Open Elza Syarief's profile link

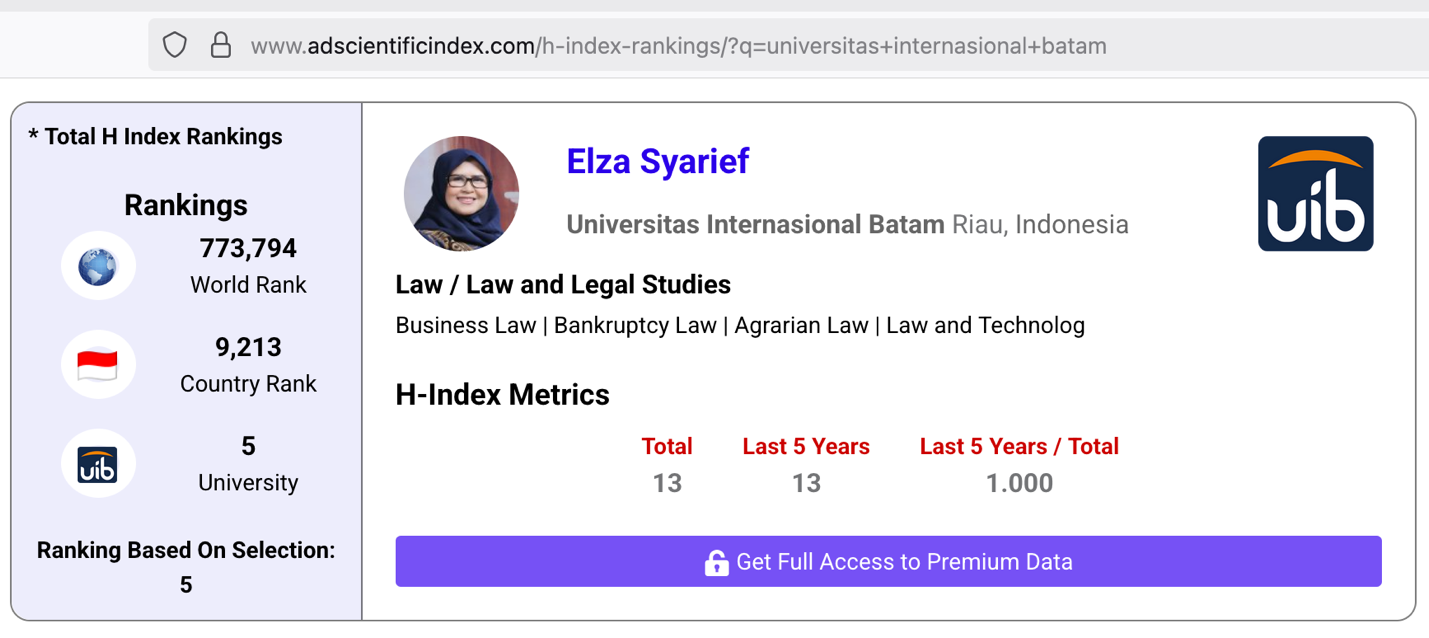657,161
